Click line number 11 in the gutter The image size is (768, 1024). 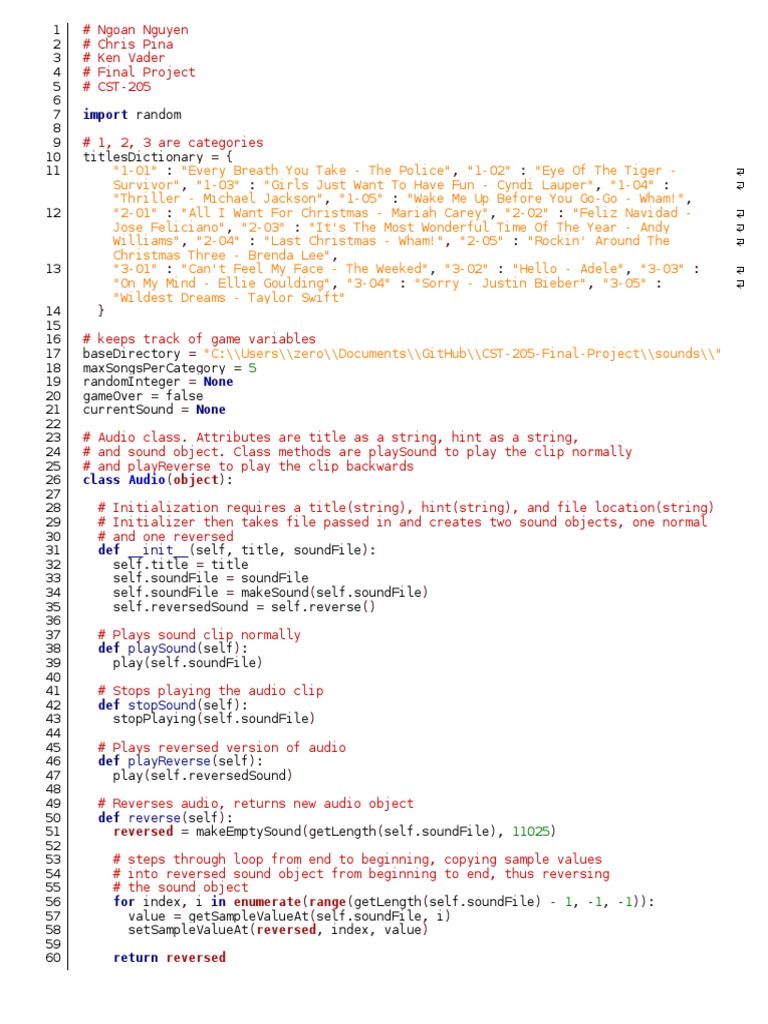click(x=54, y=171)
